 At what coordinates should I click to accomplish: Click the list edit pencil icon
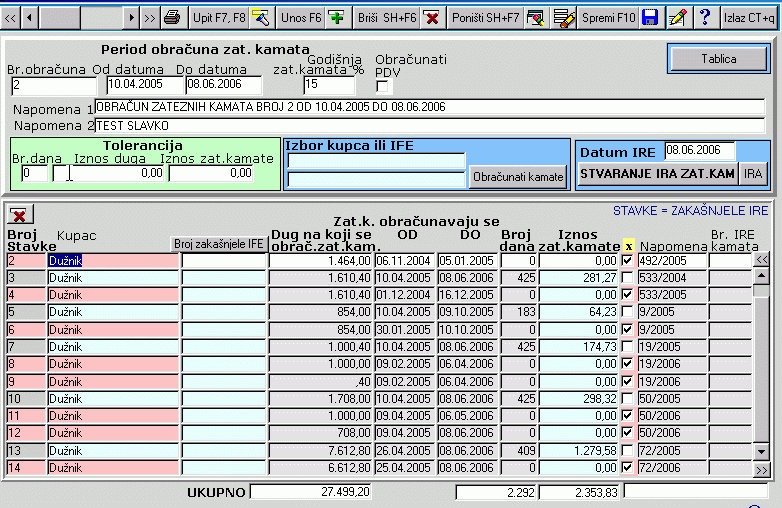coord(564,18)
